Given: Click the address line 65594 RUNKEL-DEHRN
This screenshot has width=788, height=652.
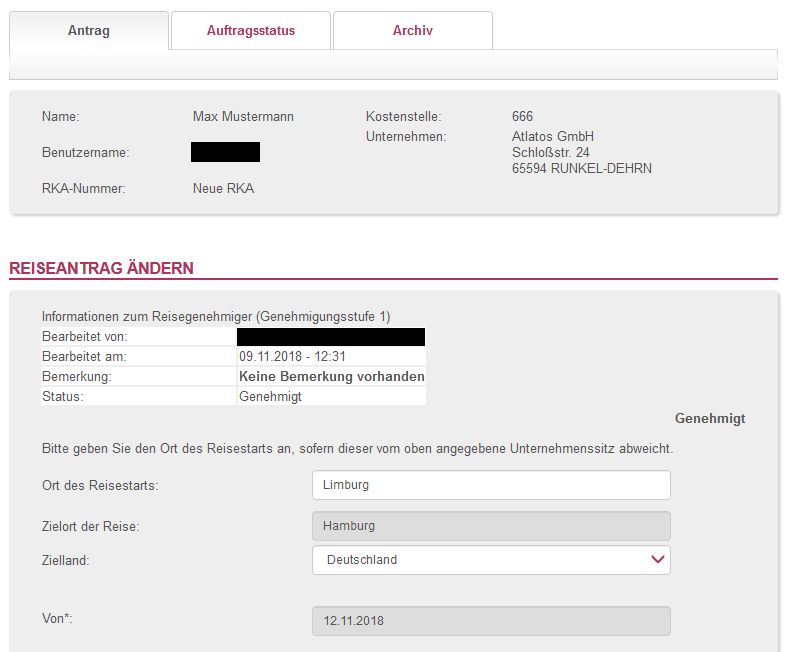Looking at the screenshot, I should tap(581, 169).
